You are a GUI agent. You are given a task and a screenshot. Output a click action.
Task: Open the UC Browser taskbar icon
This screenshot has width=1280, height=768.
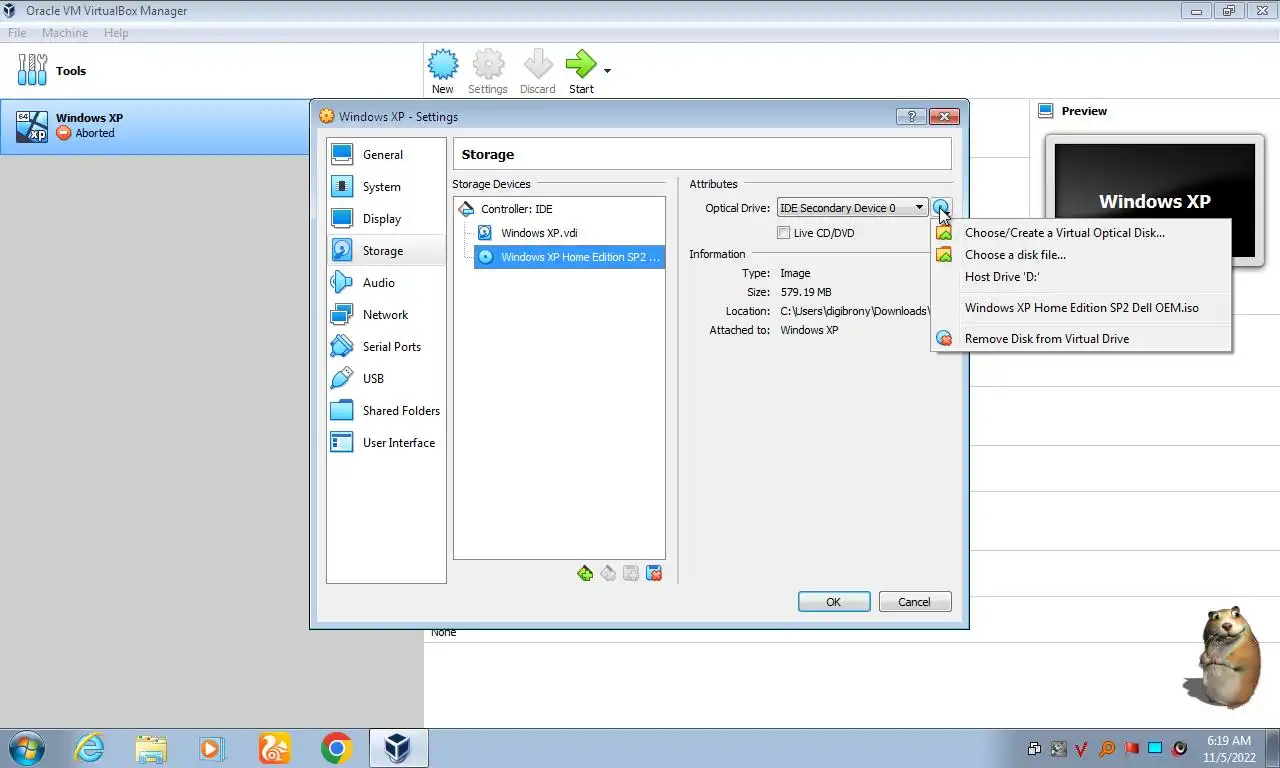click(x=274, y=748)
